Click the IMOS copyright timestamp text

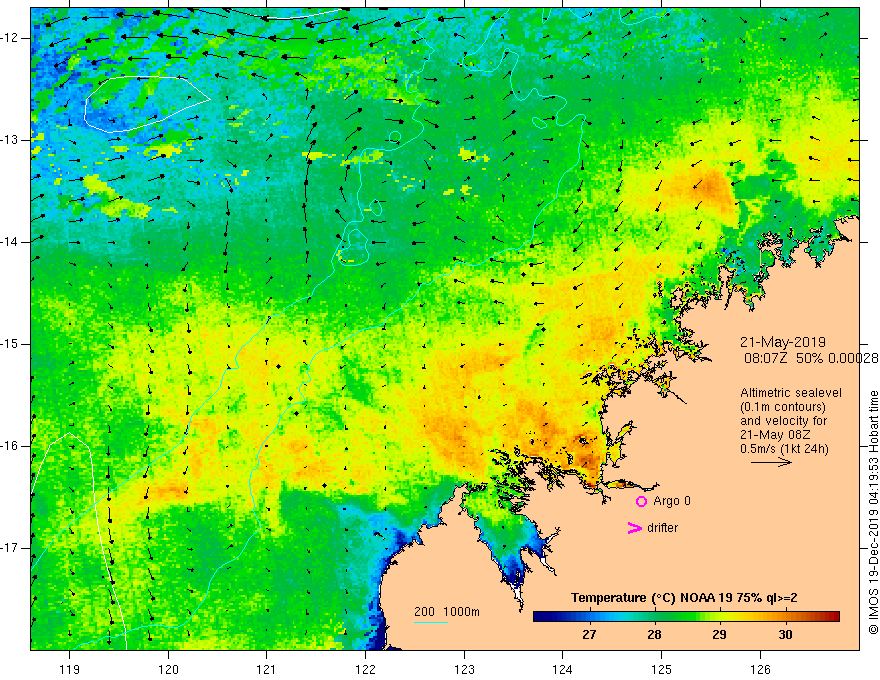click(873, 512)
